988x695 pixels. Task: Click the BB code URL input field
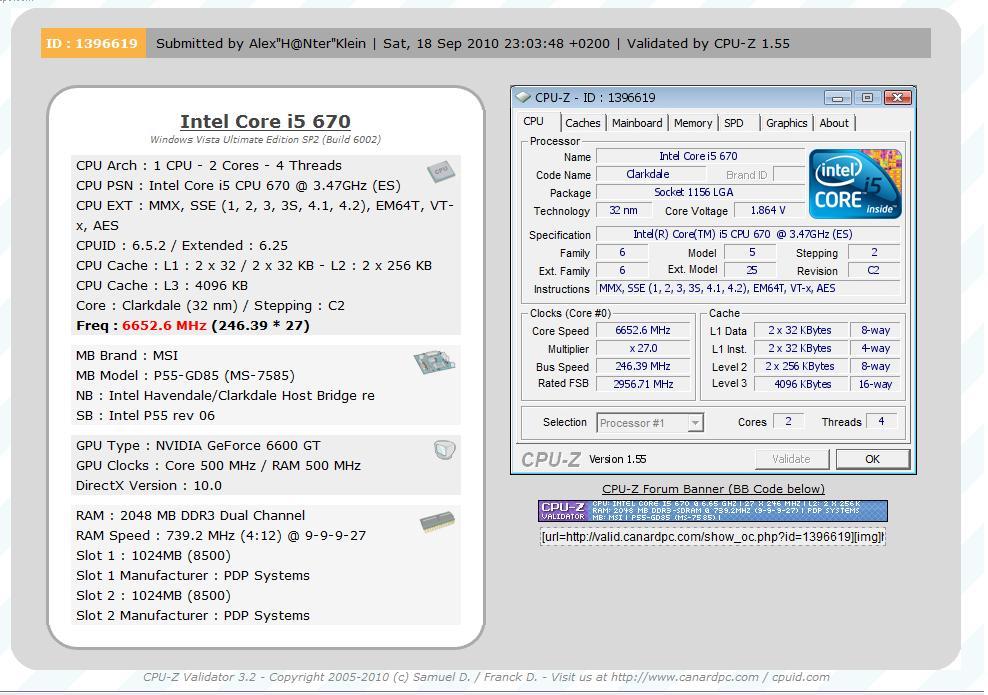[x=713, y=537]
